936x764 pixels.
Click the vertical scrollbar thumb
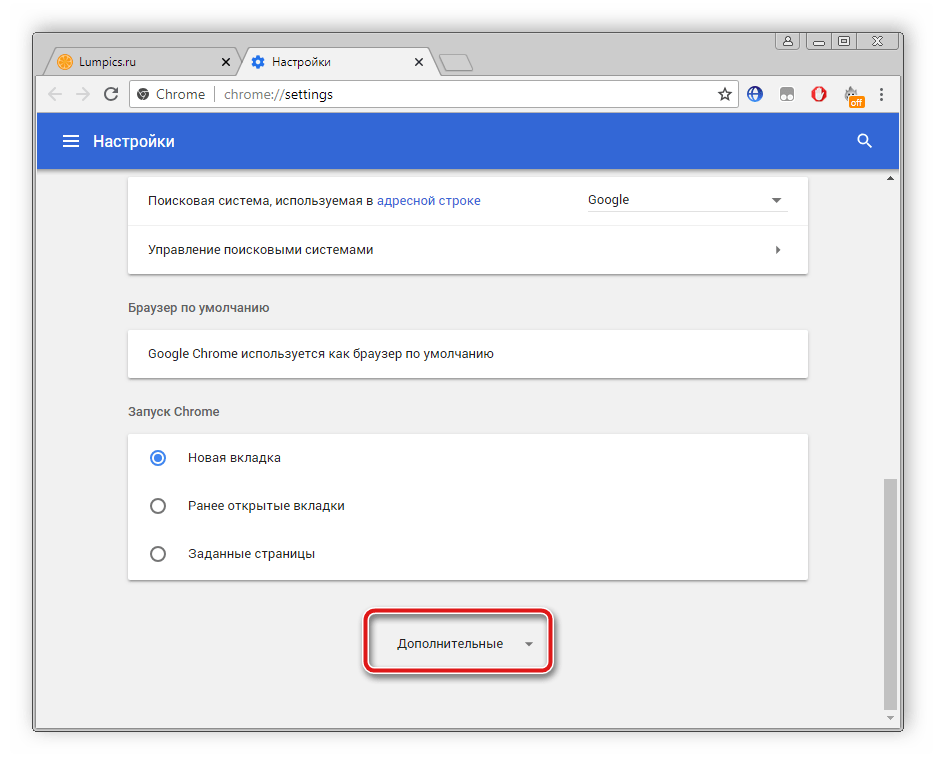click(890, 590)
